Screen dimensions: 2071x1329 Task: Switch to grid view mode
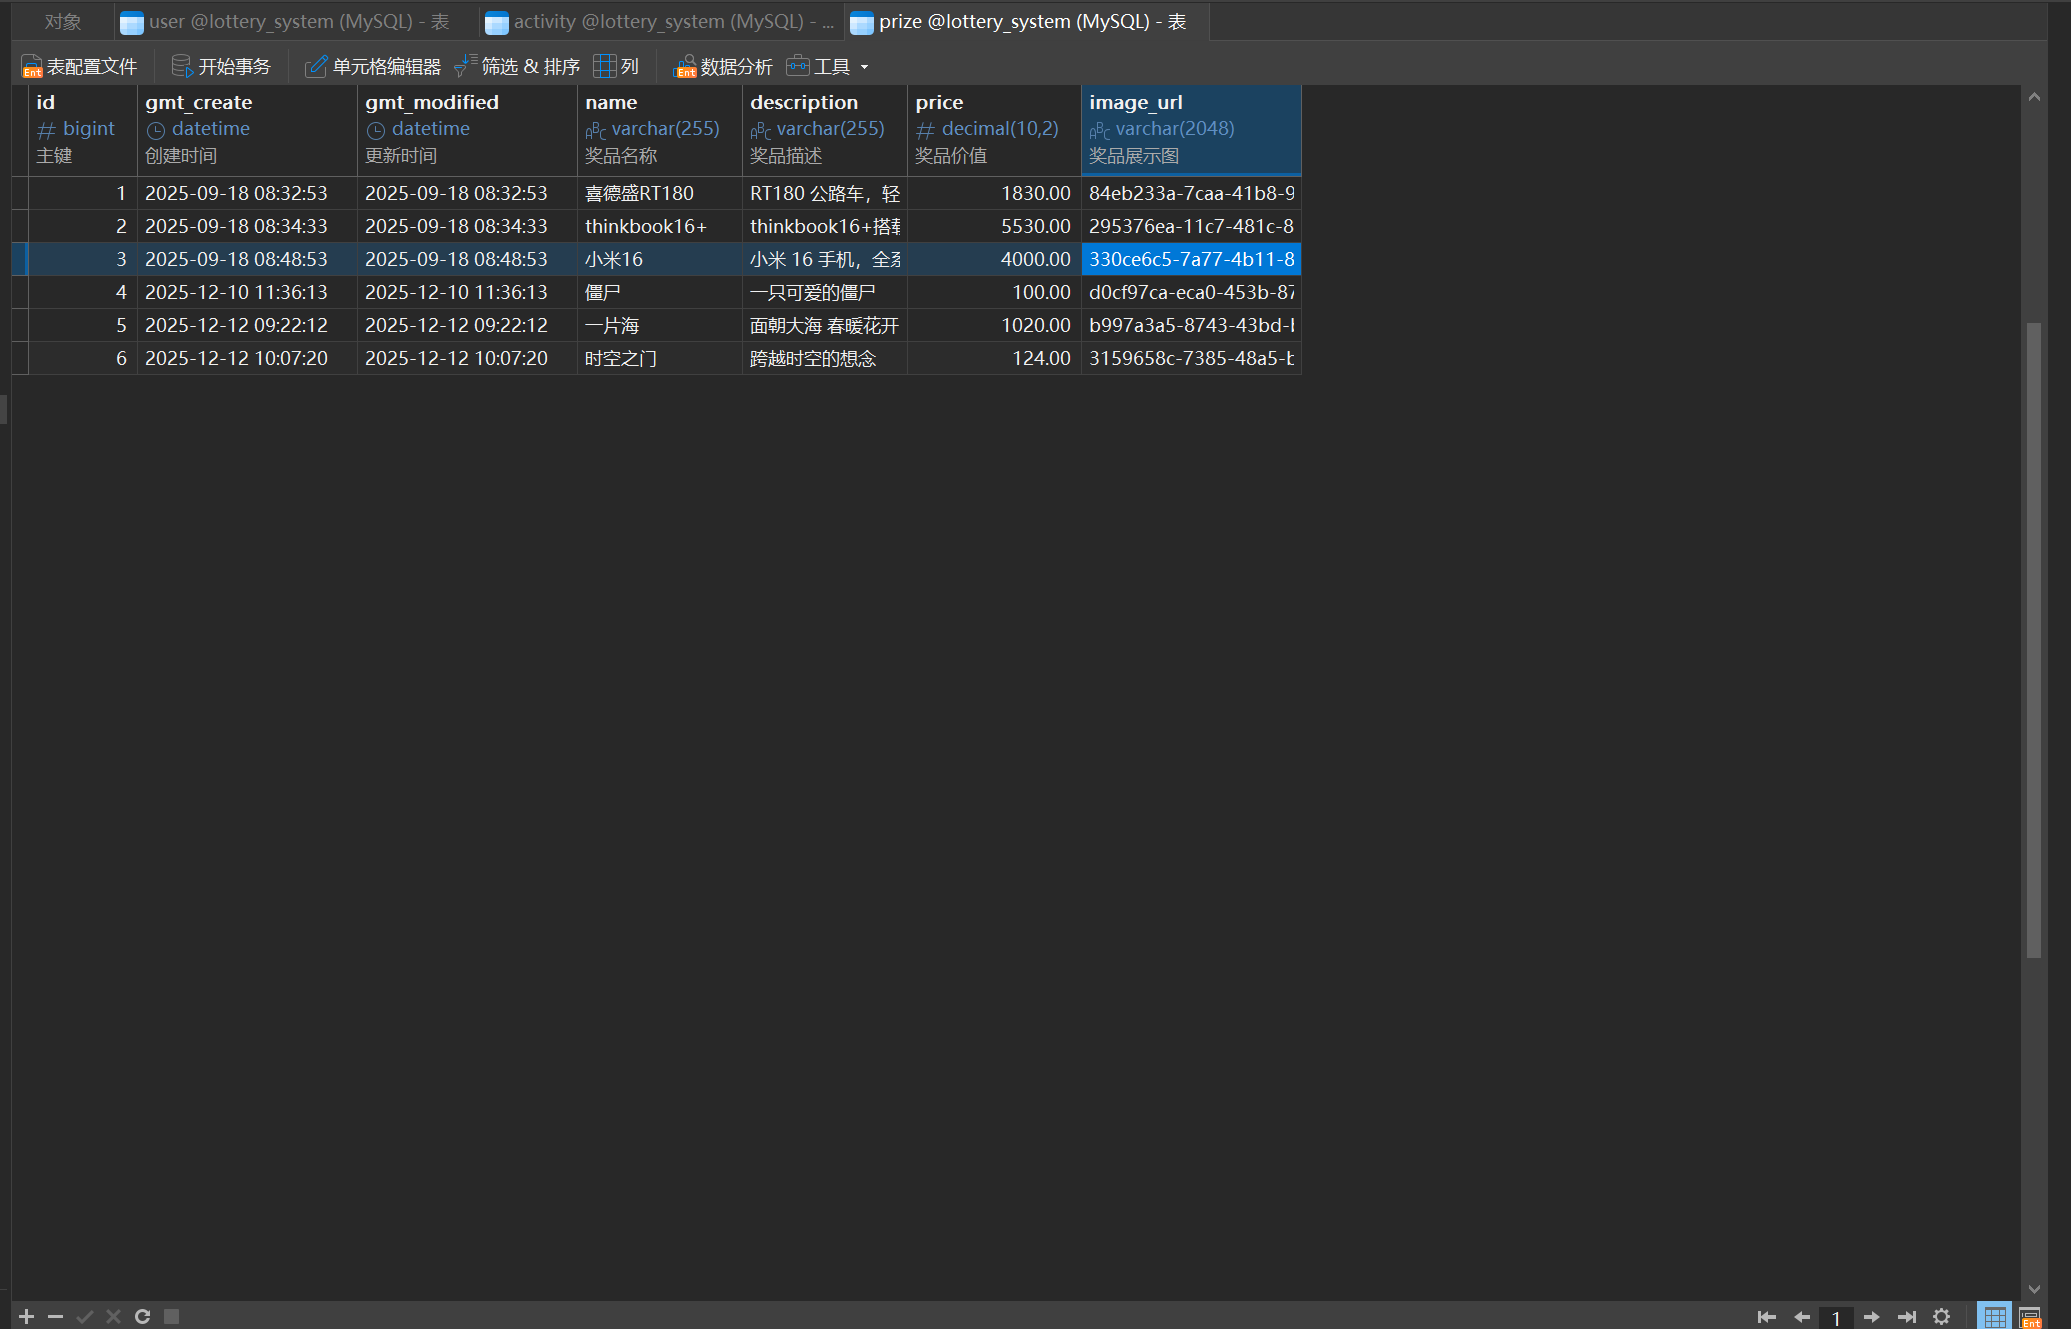[x=1994, y=1317]
